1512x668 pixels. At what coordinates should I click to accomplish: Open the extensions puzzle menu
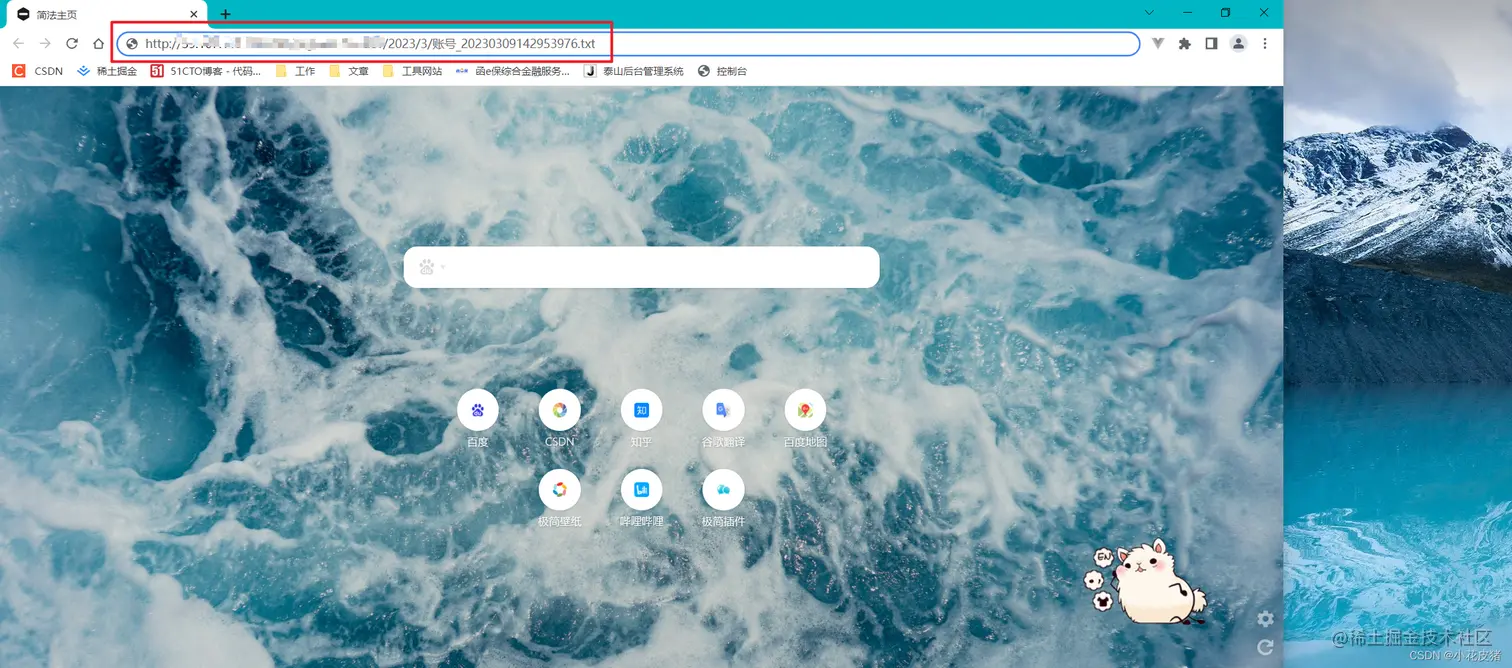pos(1185,44)
